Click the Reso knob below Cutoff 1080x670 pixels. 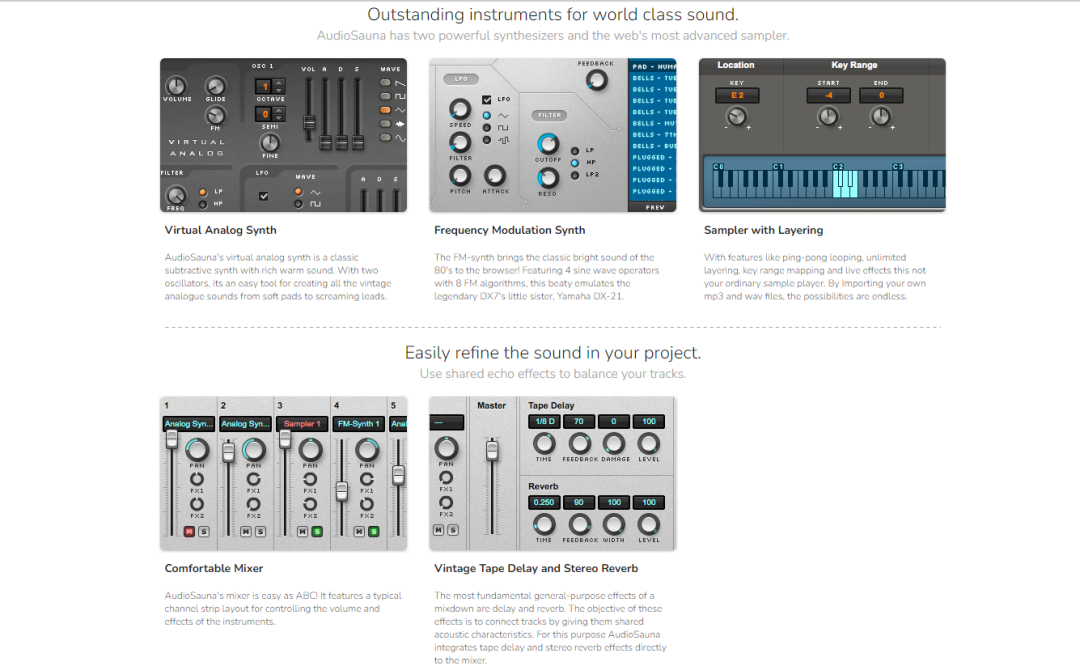[x=548, y=176]
